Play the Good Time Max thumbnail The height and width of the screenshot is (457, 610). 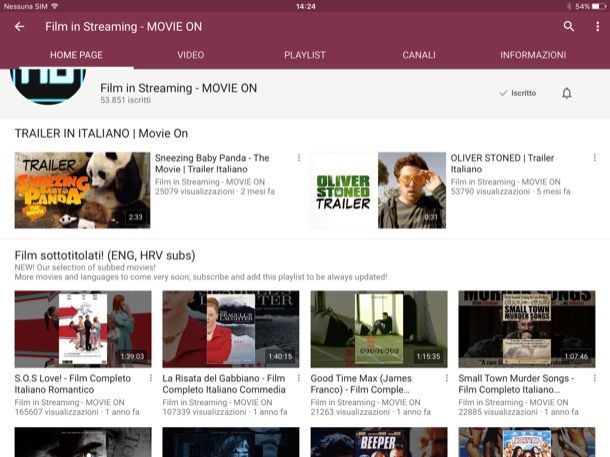pyautogui.click(x=379, y=329)
